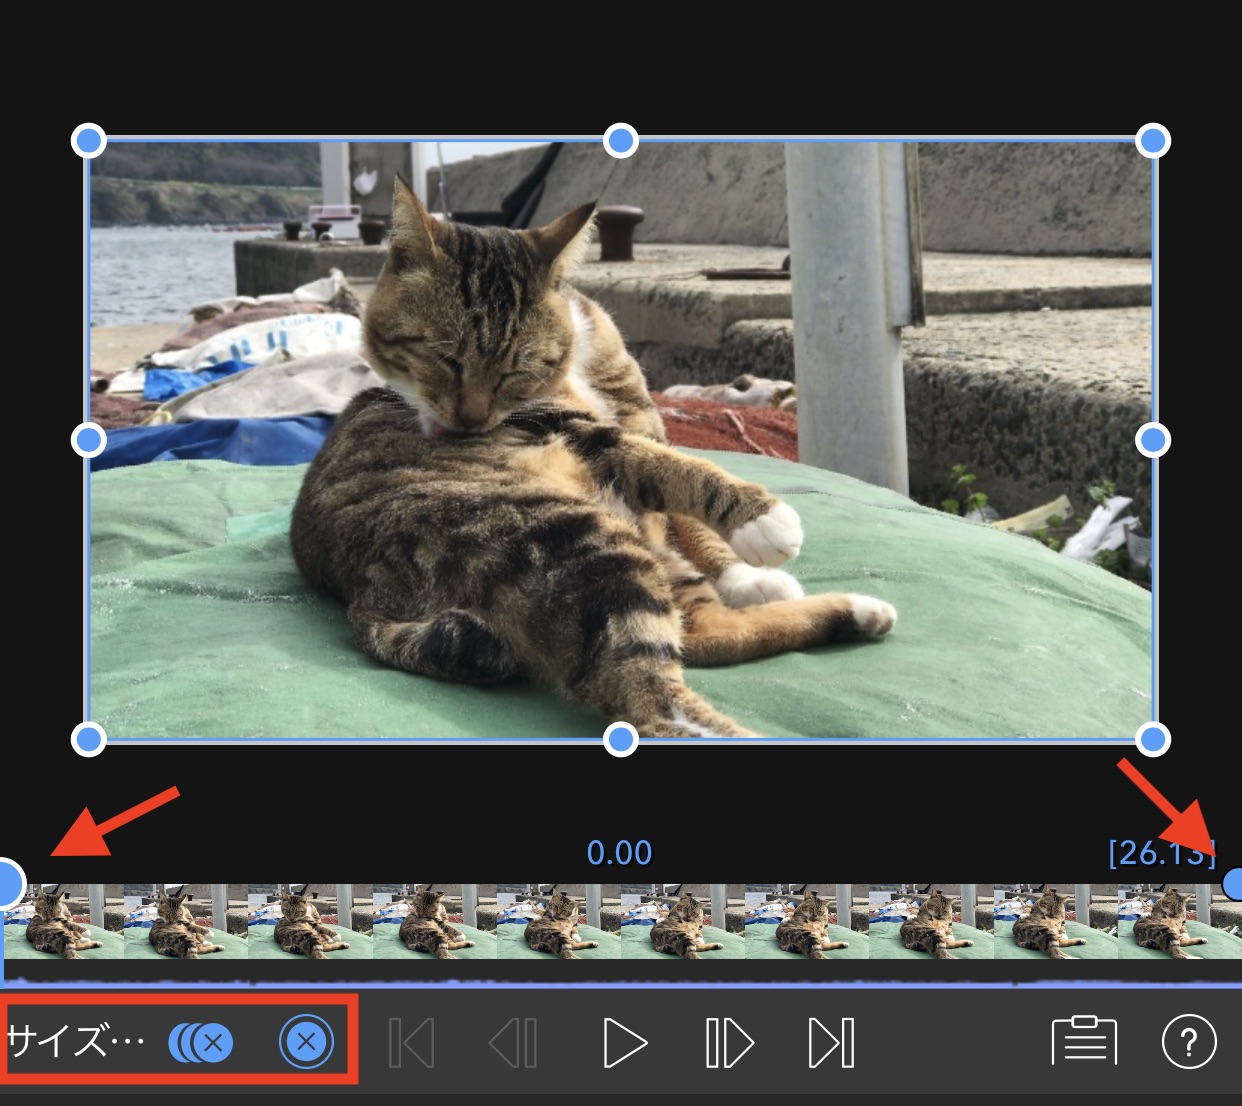Click the bottom-right resize handle
Image resolution: width=1242 pixels, height=1106 pixels.
tap(1153, 739)
